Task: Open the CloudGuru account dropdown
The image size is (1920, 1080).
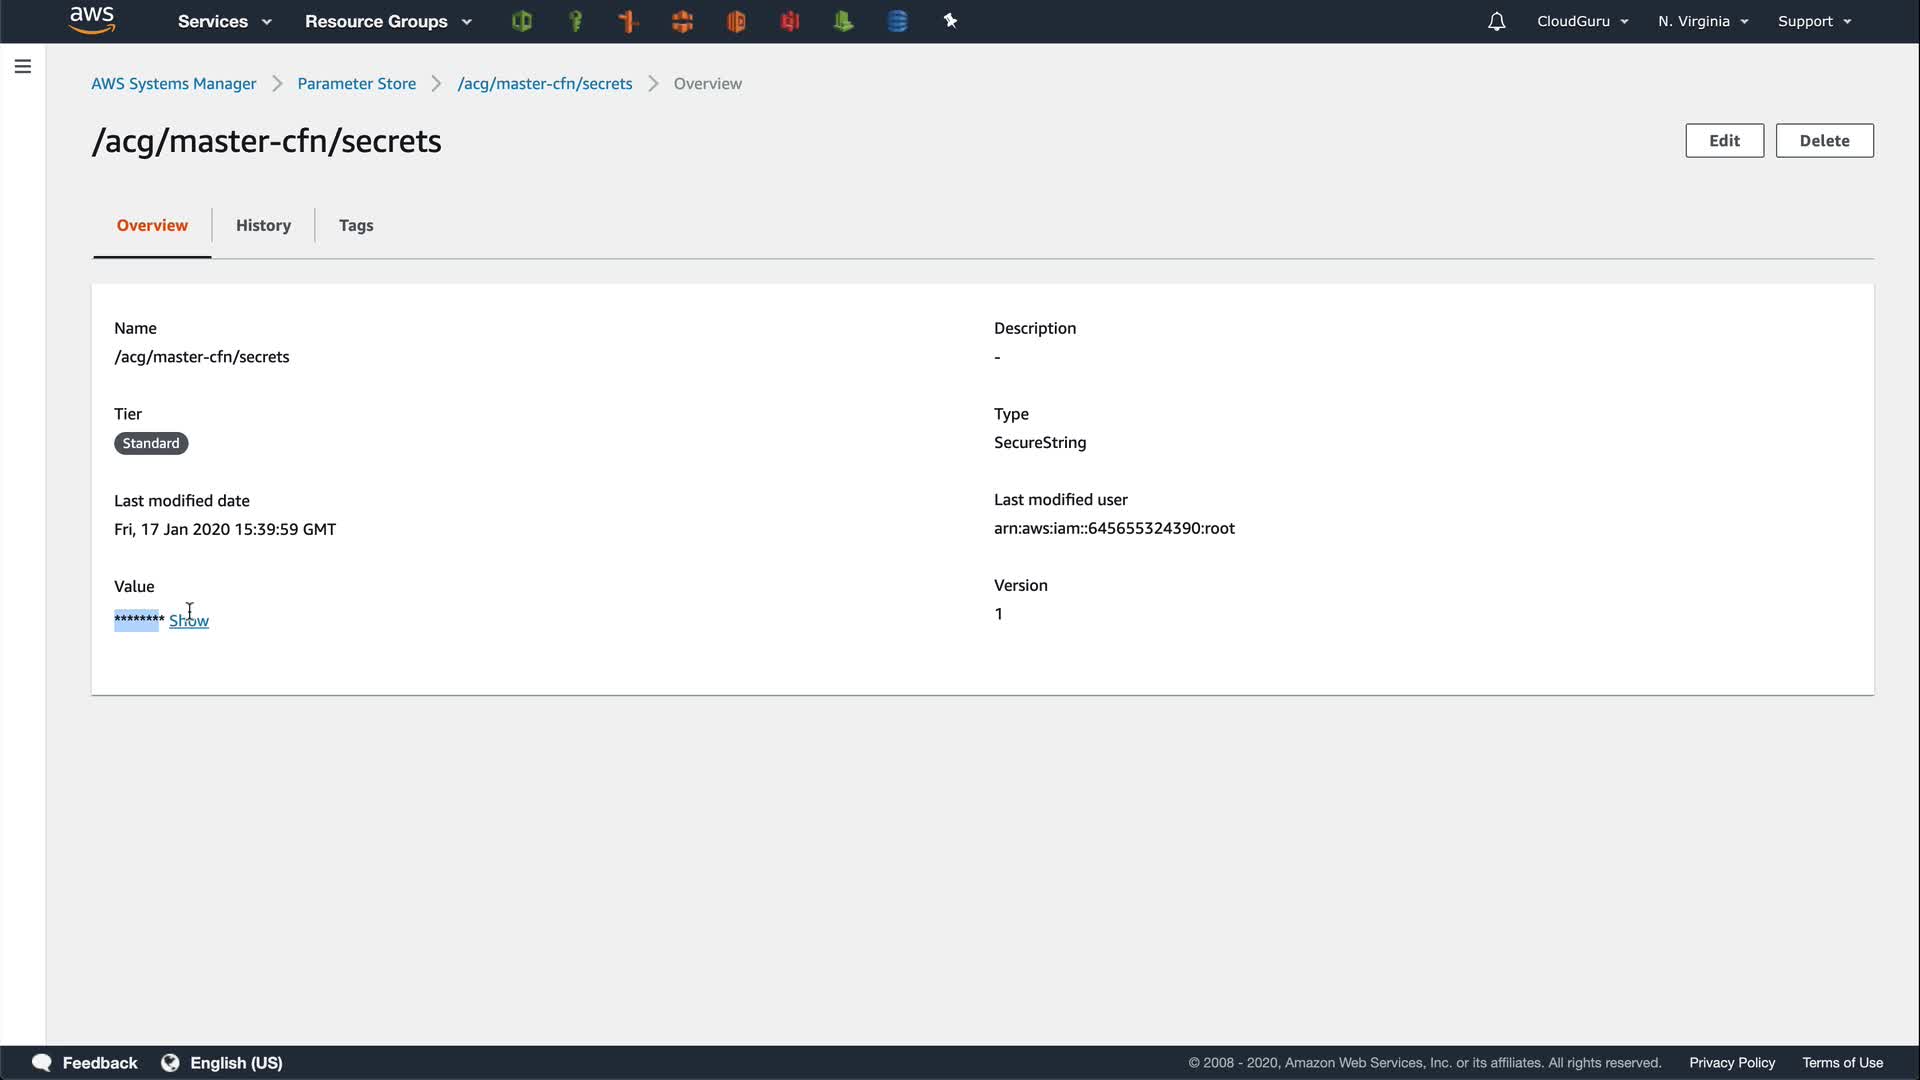Action: 1582,21
